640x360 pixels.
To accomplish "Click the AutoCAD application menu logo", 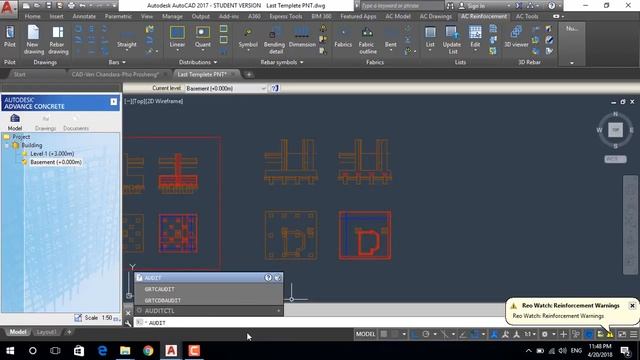I will point(8,7).
